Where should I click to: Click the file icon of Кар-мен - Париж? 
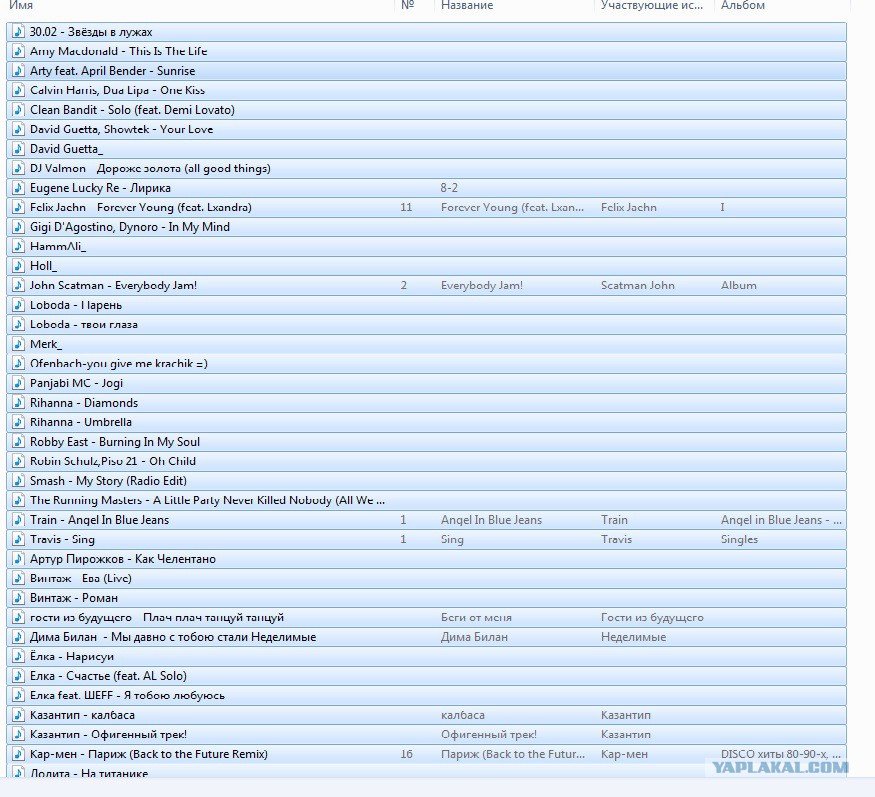18,755
